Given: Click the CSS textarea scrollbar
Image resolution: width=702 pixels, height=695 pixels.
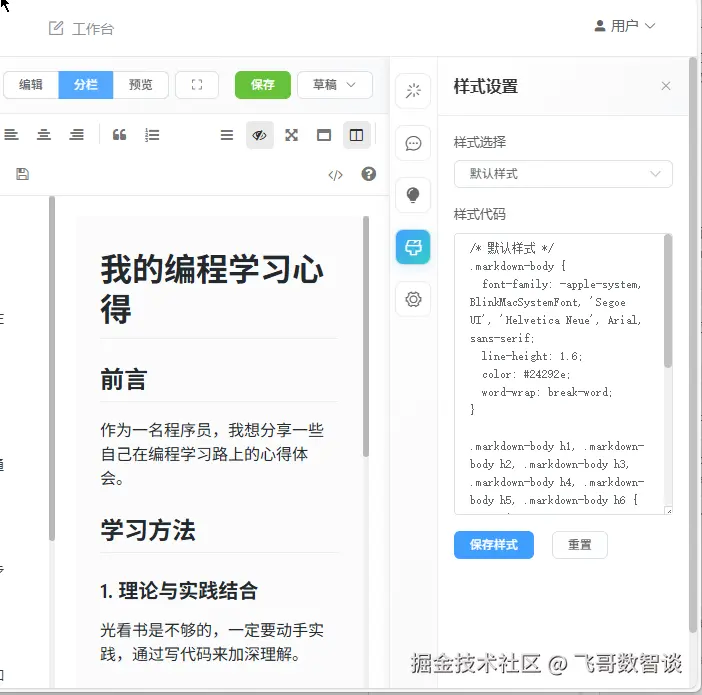Looking at the screenshot, I should click(x=668, y=301).
